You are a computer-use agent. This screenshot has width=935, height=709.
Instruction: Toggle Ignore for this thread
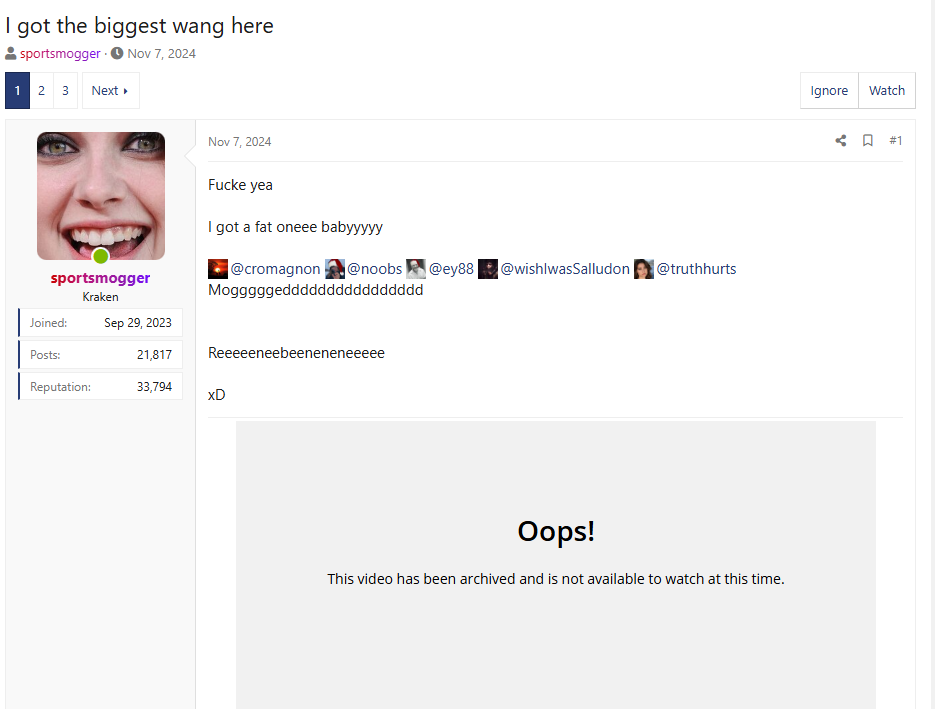tap(829, 91)
